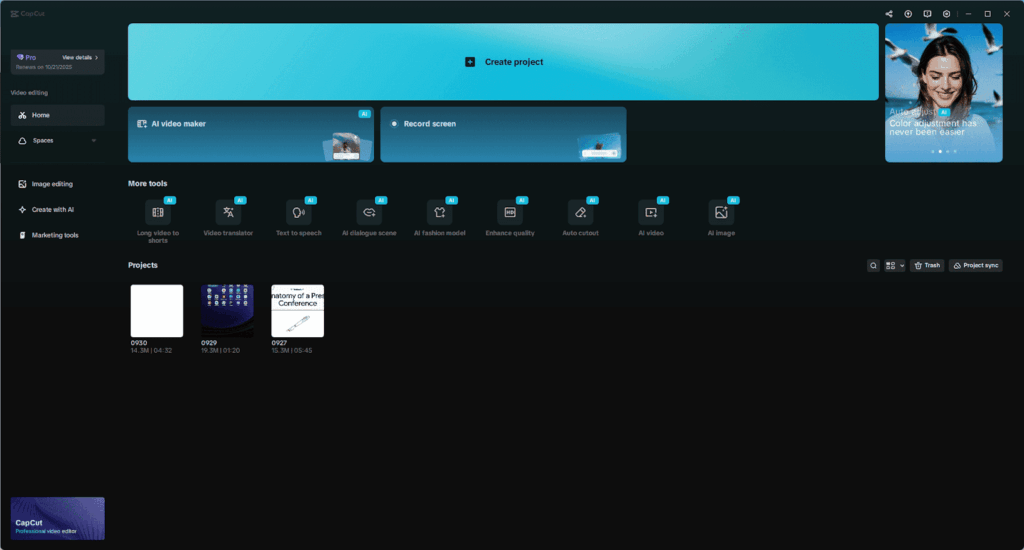
Task: Open the hexagon settings icon in title bar
Action: [946, 14]
